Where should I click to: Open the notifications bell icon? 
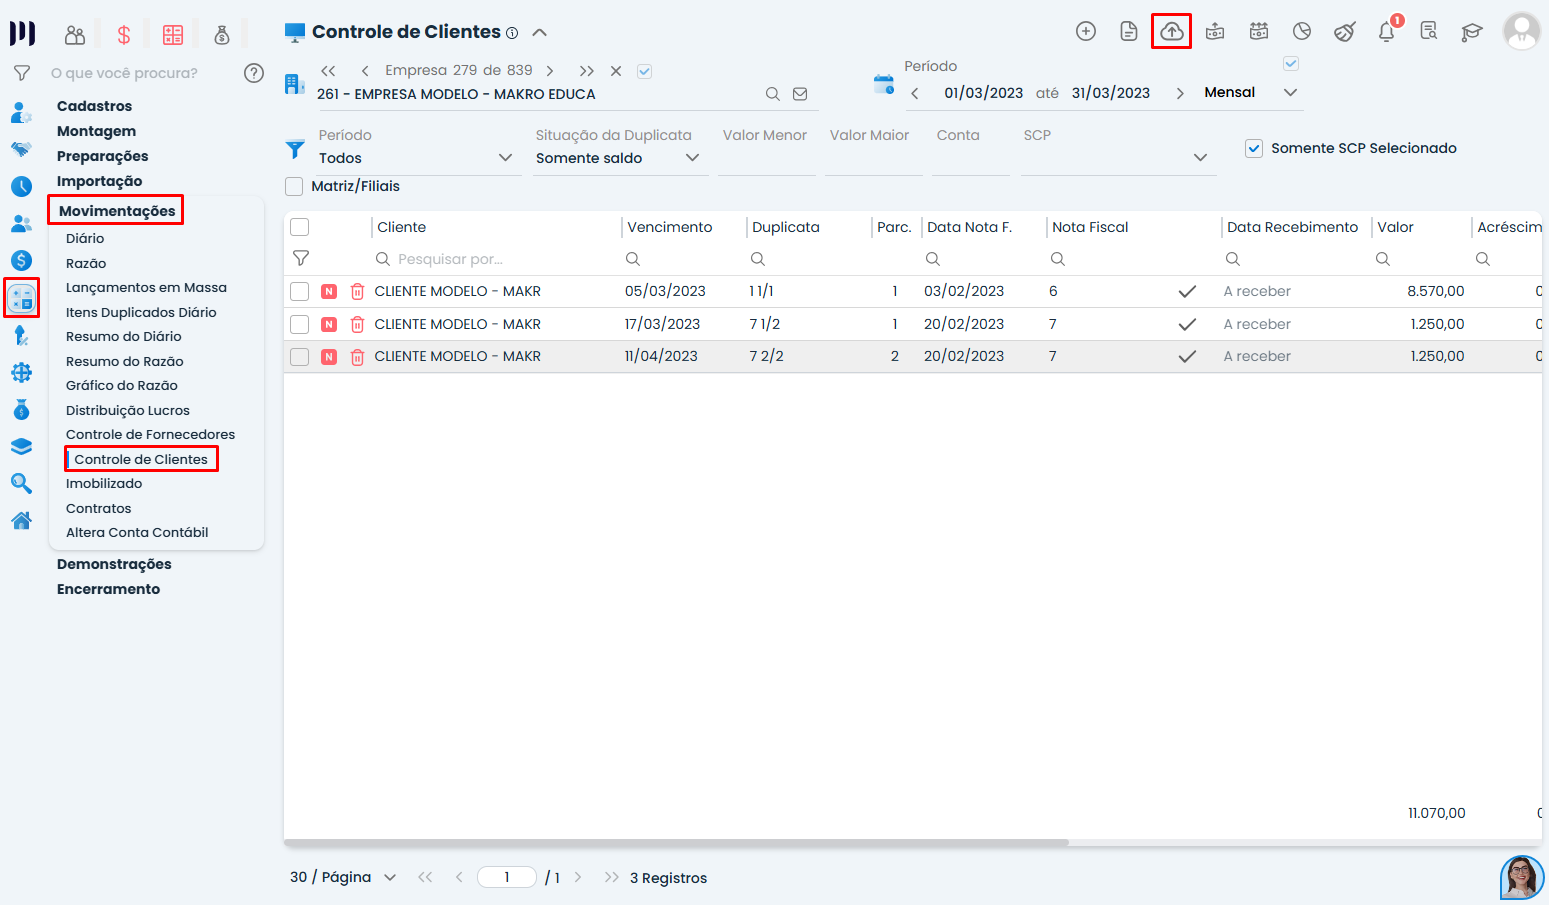pyautogui.click(x=1386, y=32)
